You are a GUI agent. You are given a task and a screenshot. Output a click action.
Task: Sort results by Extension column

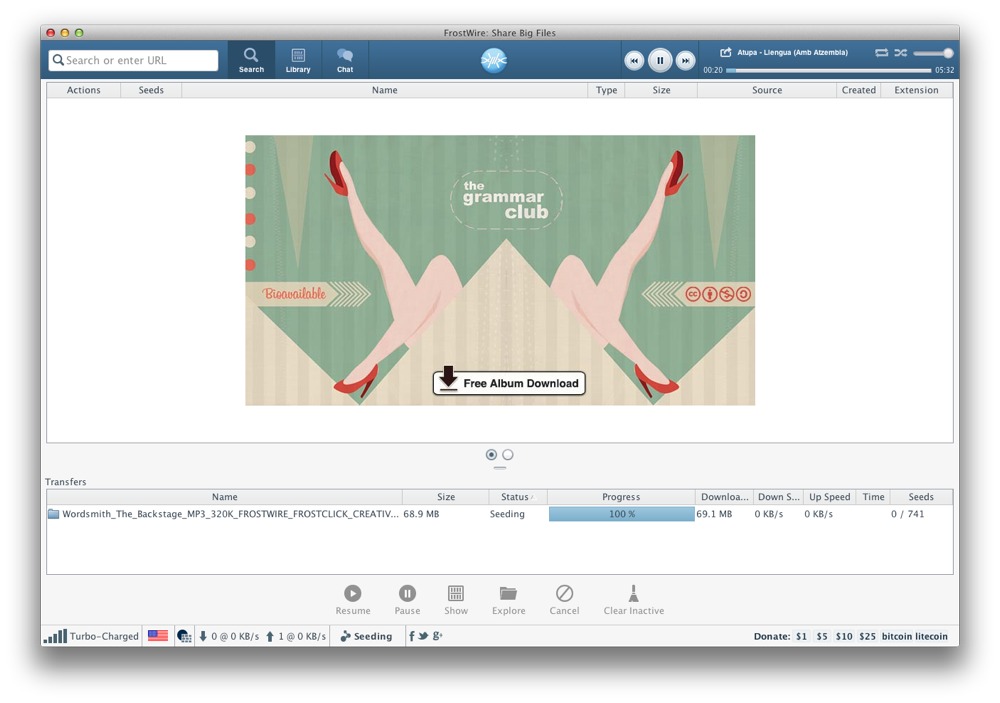tap(916, 90)
